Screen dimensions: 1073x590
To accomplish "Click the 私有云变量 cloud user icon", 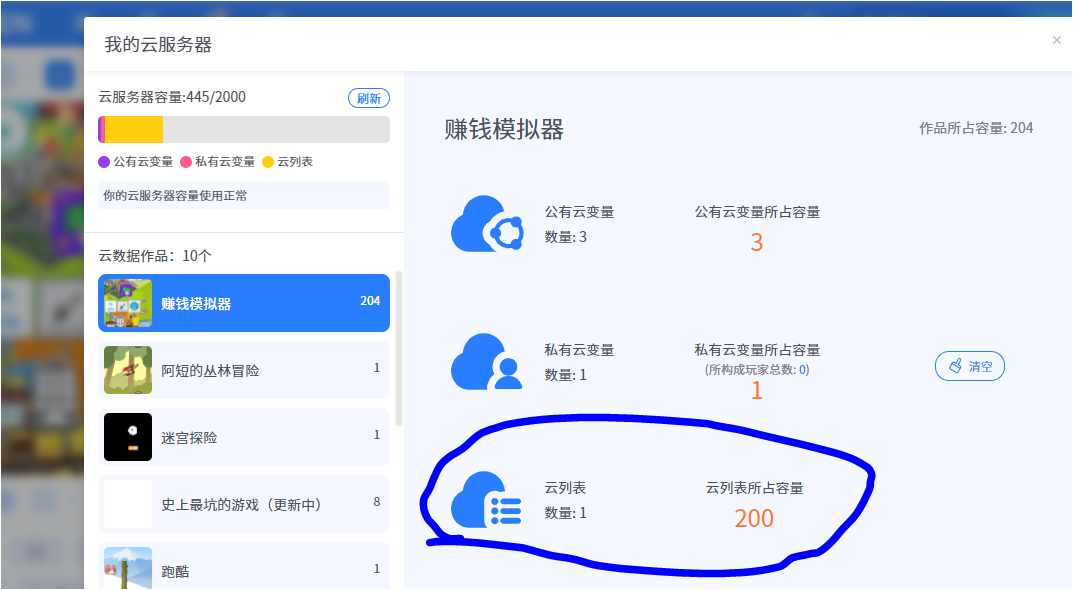I will coord(487,361).
